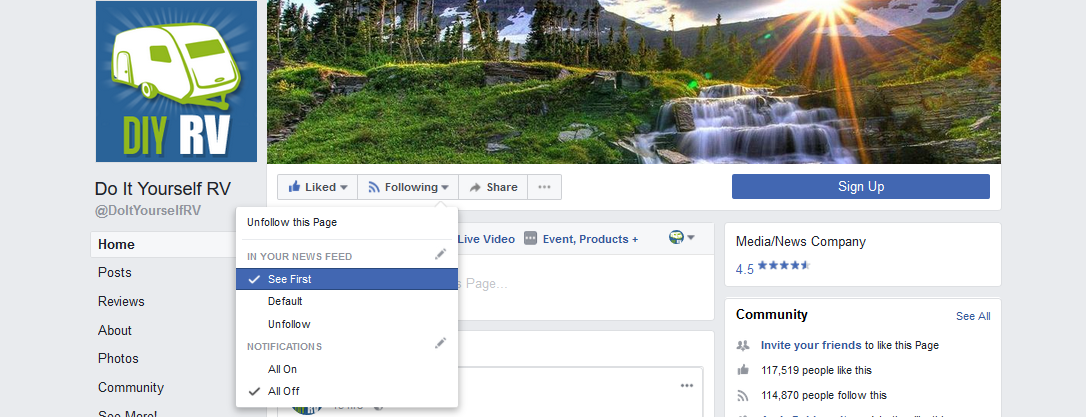Click the Liked thumbs-up button
1086x417 pixels.
click(x=317, y=187)
